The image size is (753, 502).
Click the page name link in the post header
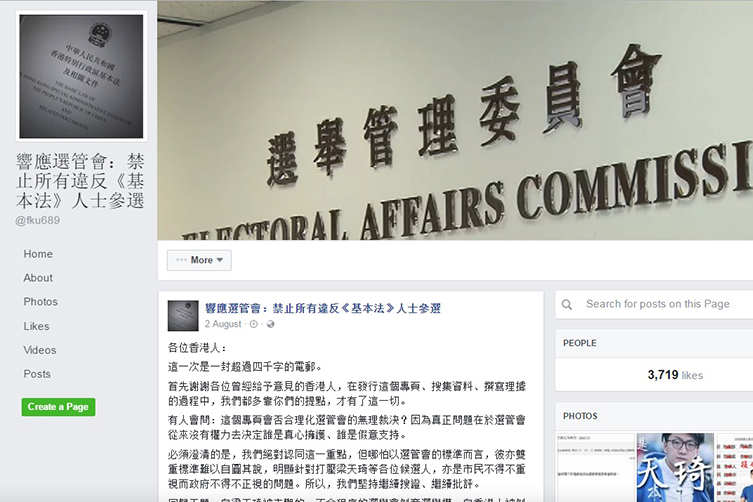pyautogui.click(x=323, y=308)
